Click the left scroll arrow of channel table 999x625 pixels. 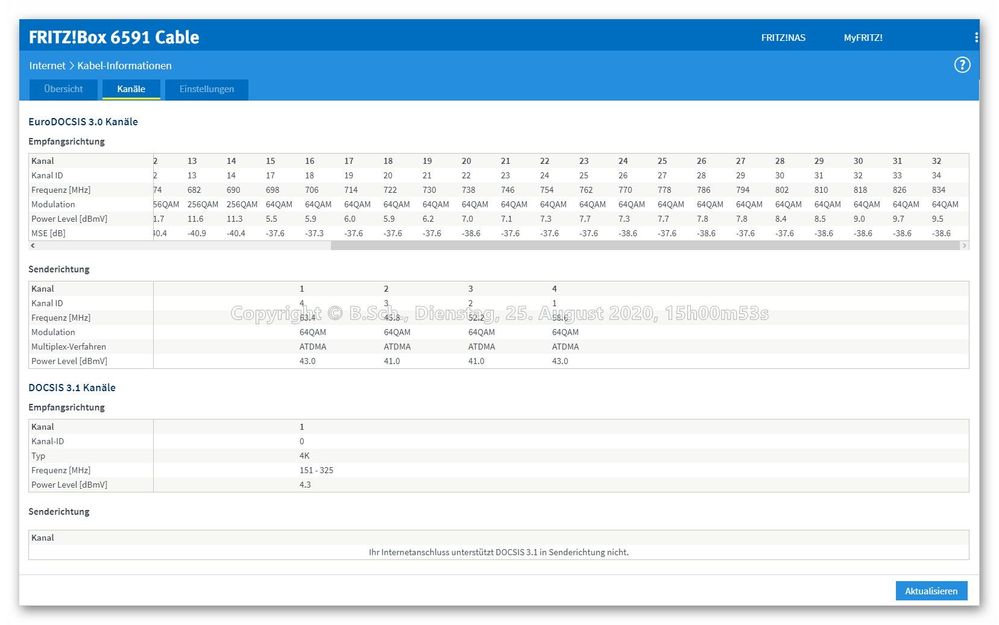pos(32,245)
